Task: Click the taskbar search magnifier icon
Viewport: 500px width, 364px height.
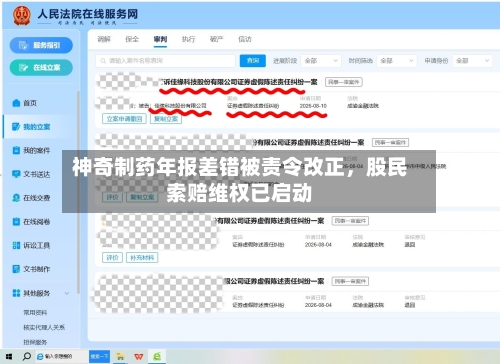Action: (x=27, y=356)
